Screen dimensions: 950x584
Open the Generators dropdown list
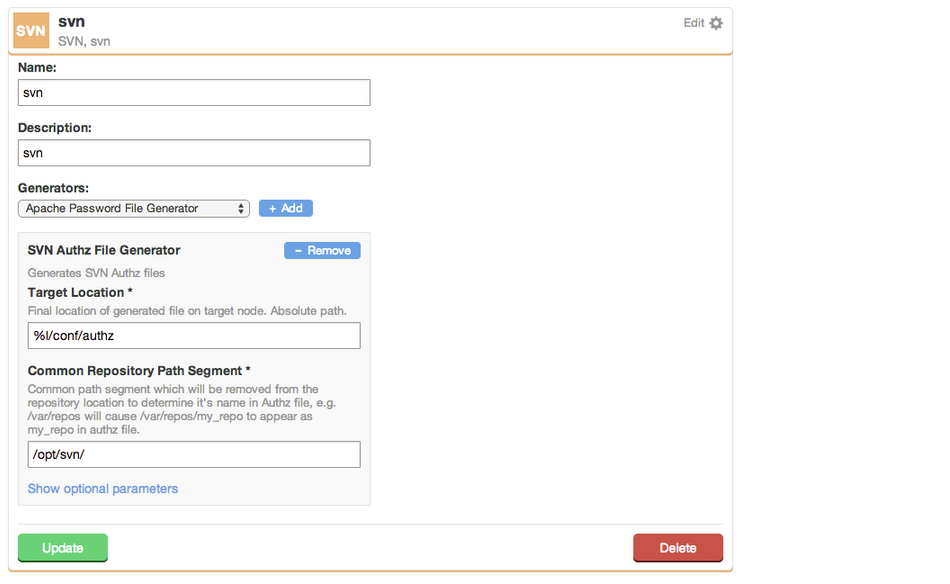134,208
